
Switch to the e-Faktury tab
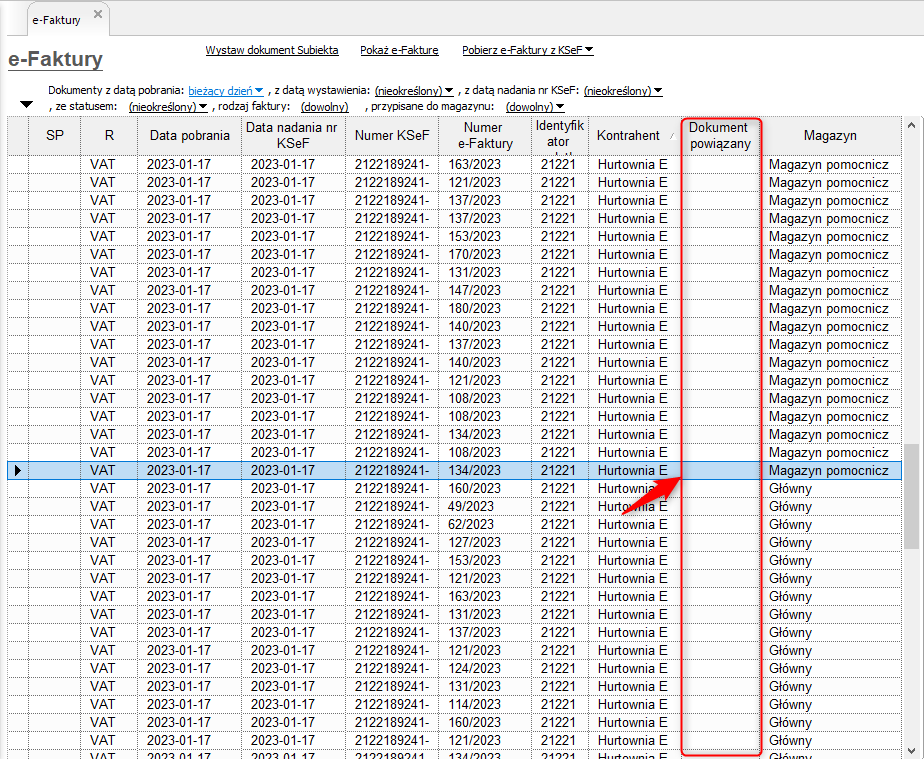pos(57,19)
